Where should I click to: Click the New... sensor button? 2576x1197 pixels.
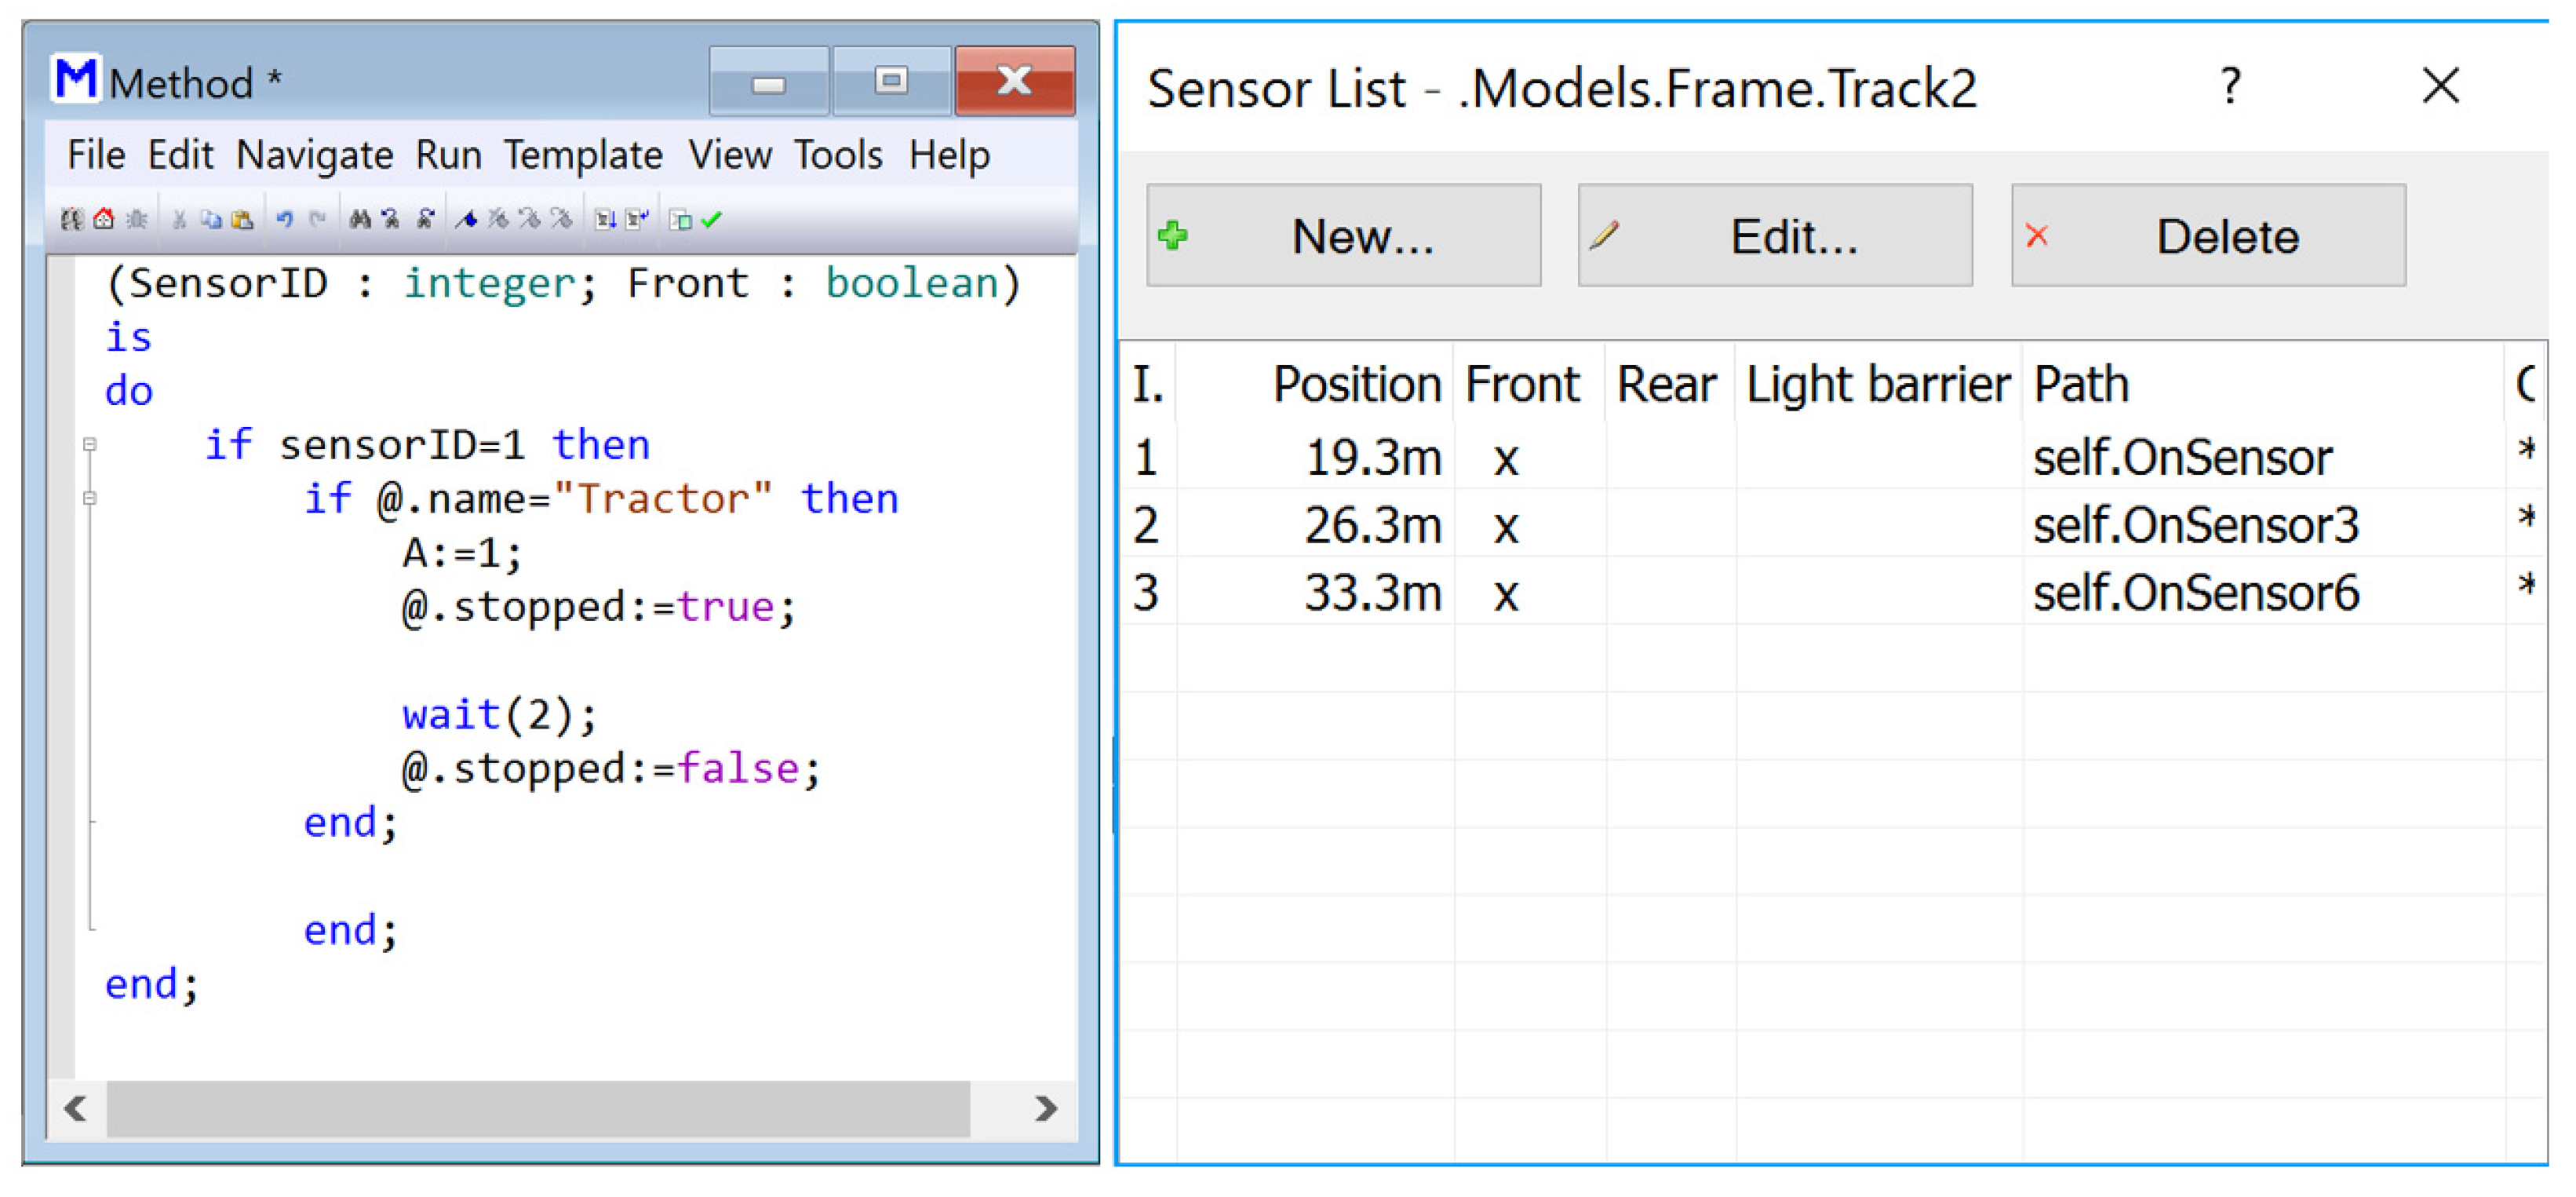tap(1343, 236)
